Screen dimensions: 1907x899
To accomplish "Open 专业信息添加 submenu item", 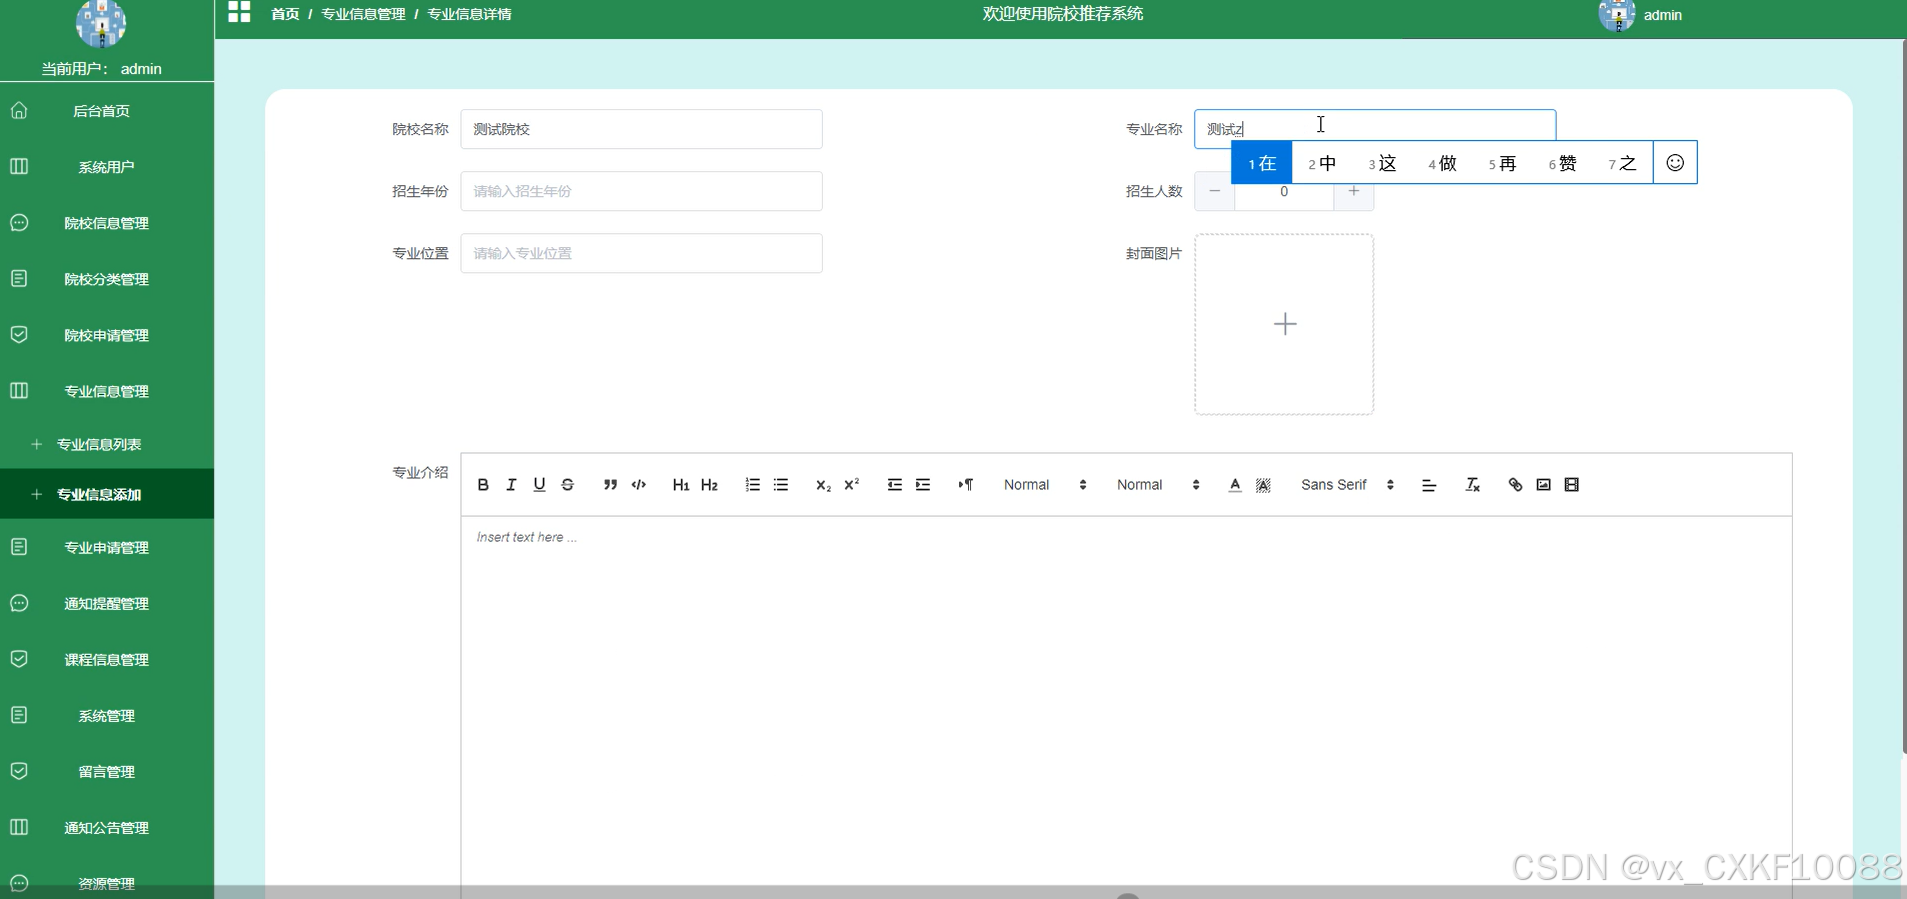I will coord(107,494).
